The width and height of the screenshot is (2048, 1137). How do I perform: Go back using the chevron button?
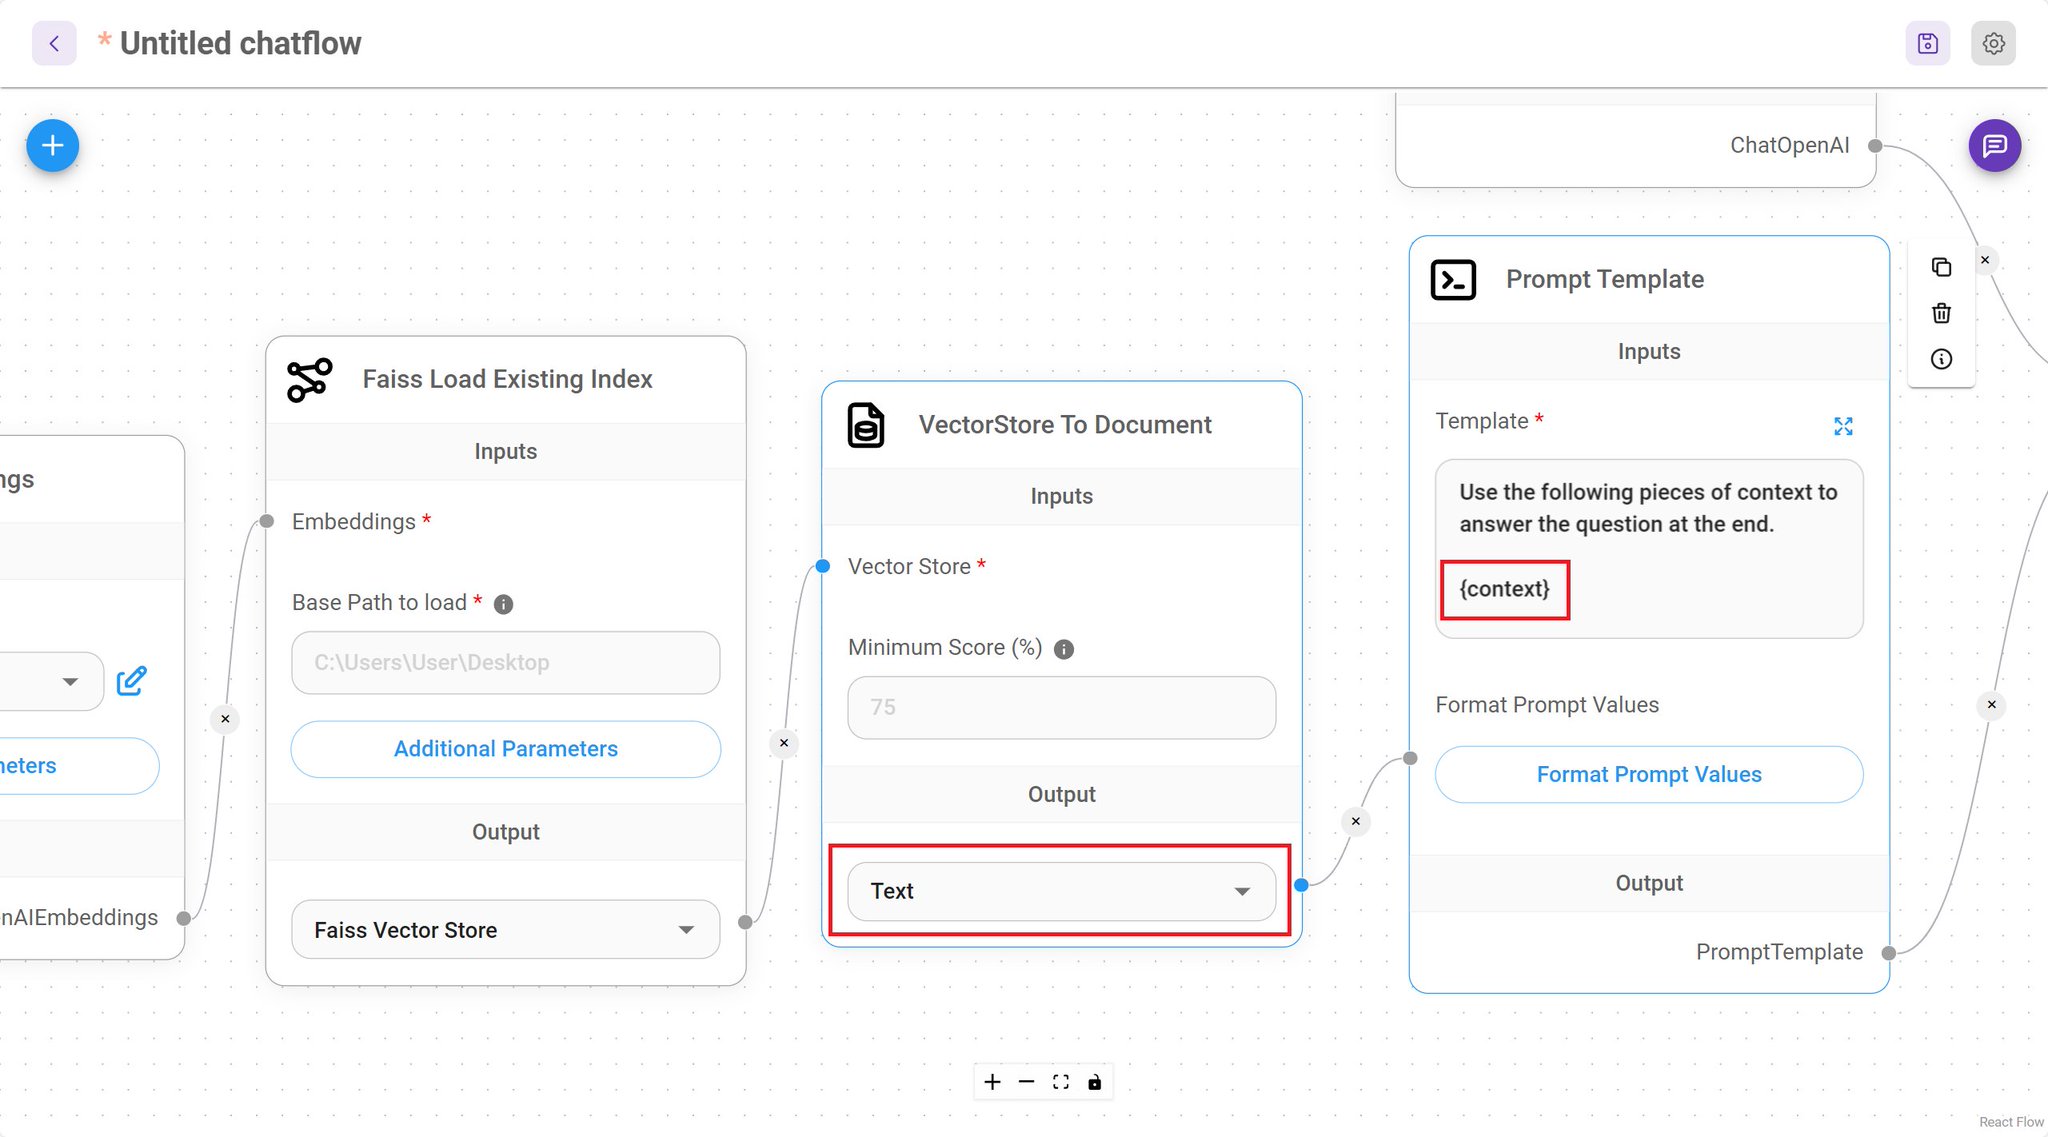click(x=54, y=43)
